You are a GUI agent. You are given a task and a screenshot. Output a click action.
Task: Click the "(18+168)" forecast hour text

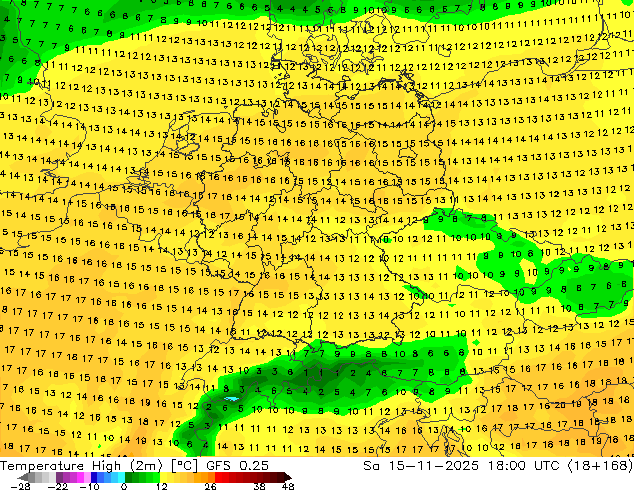(x=600, y=466)
